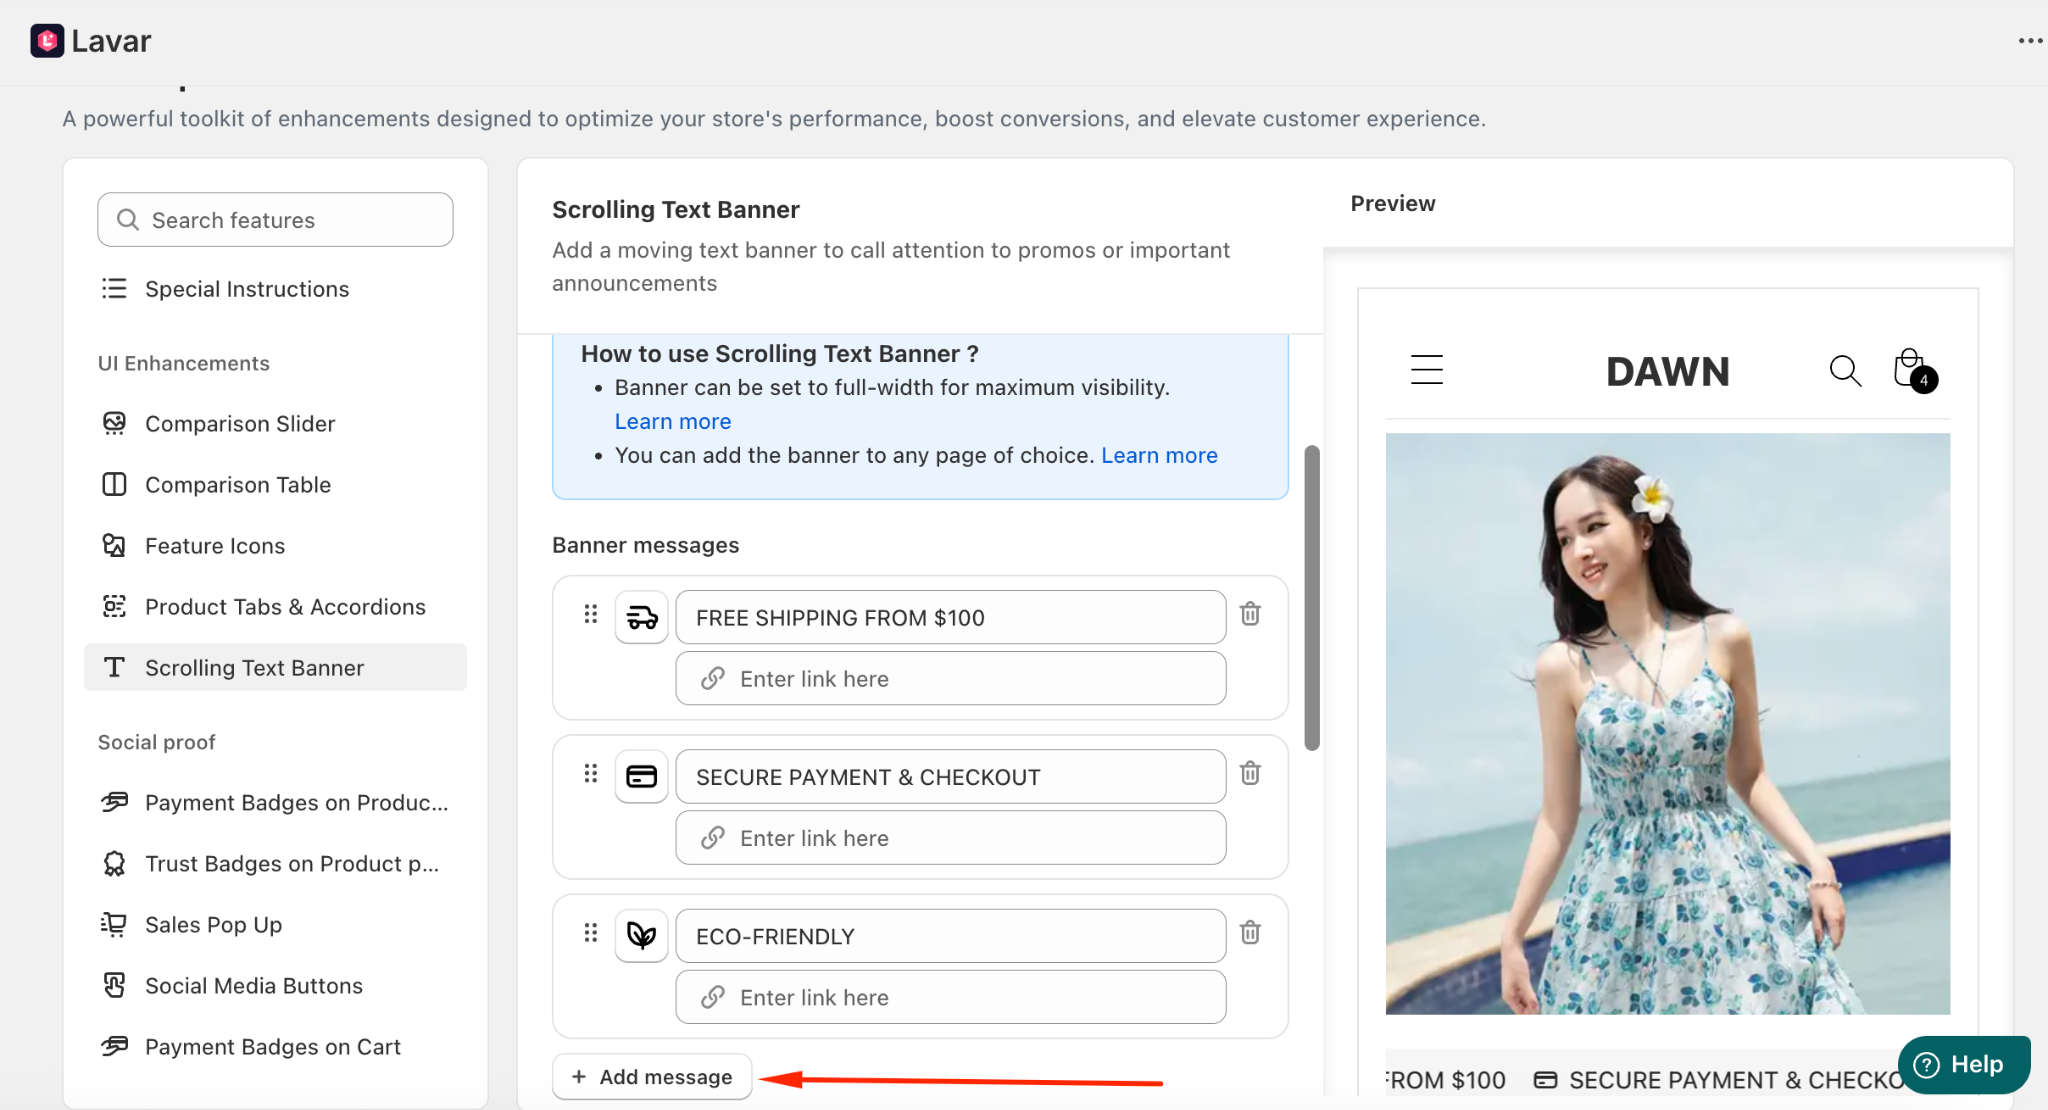Click trash icon for ECO-FRIENDLY message
Image resolution: width=2048 pixels, height=1110 pixels.
coord(1250,933)
